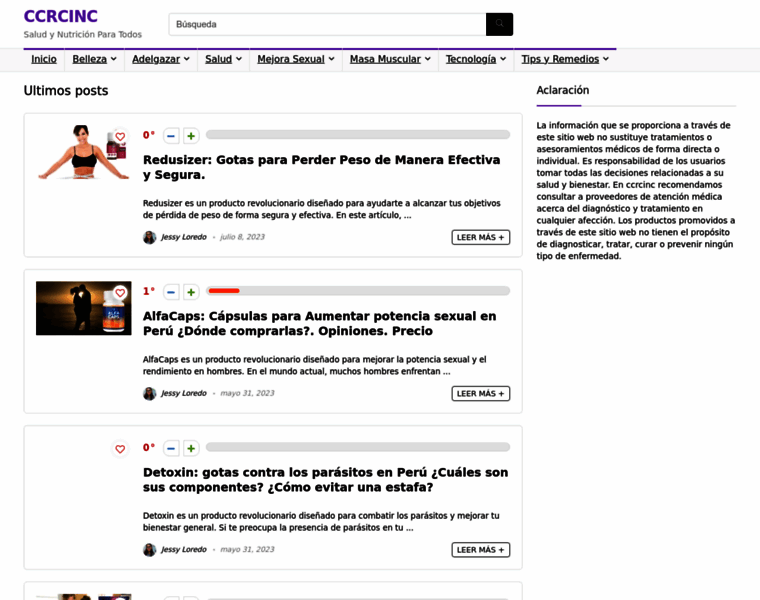Click the date julio 8, 2023
The width and height of the screenshot is (760, 600).
click(242, 237)
